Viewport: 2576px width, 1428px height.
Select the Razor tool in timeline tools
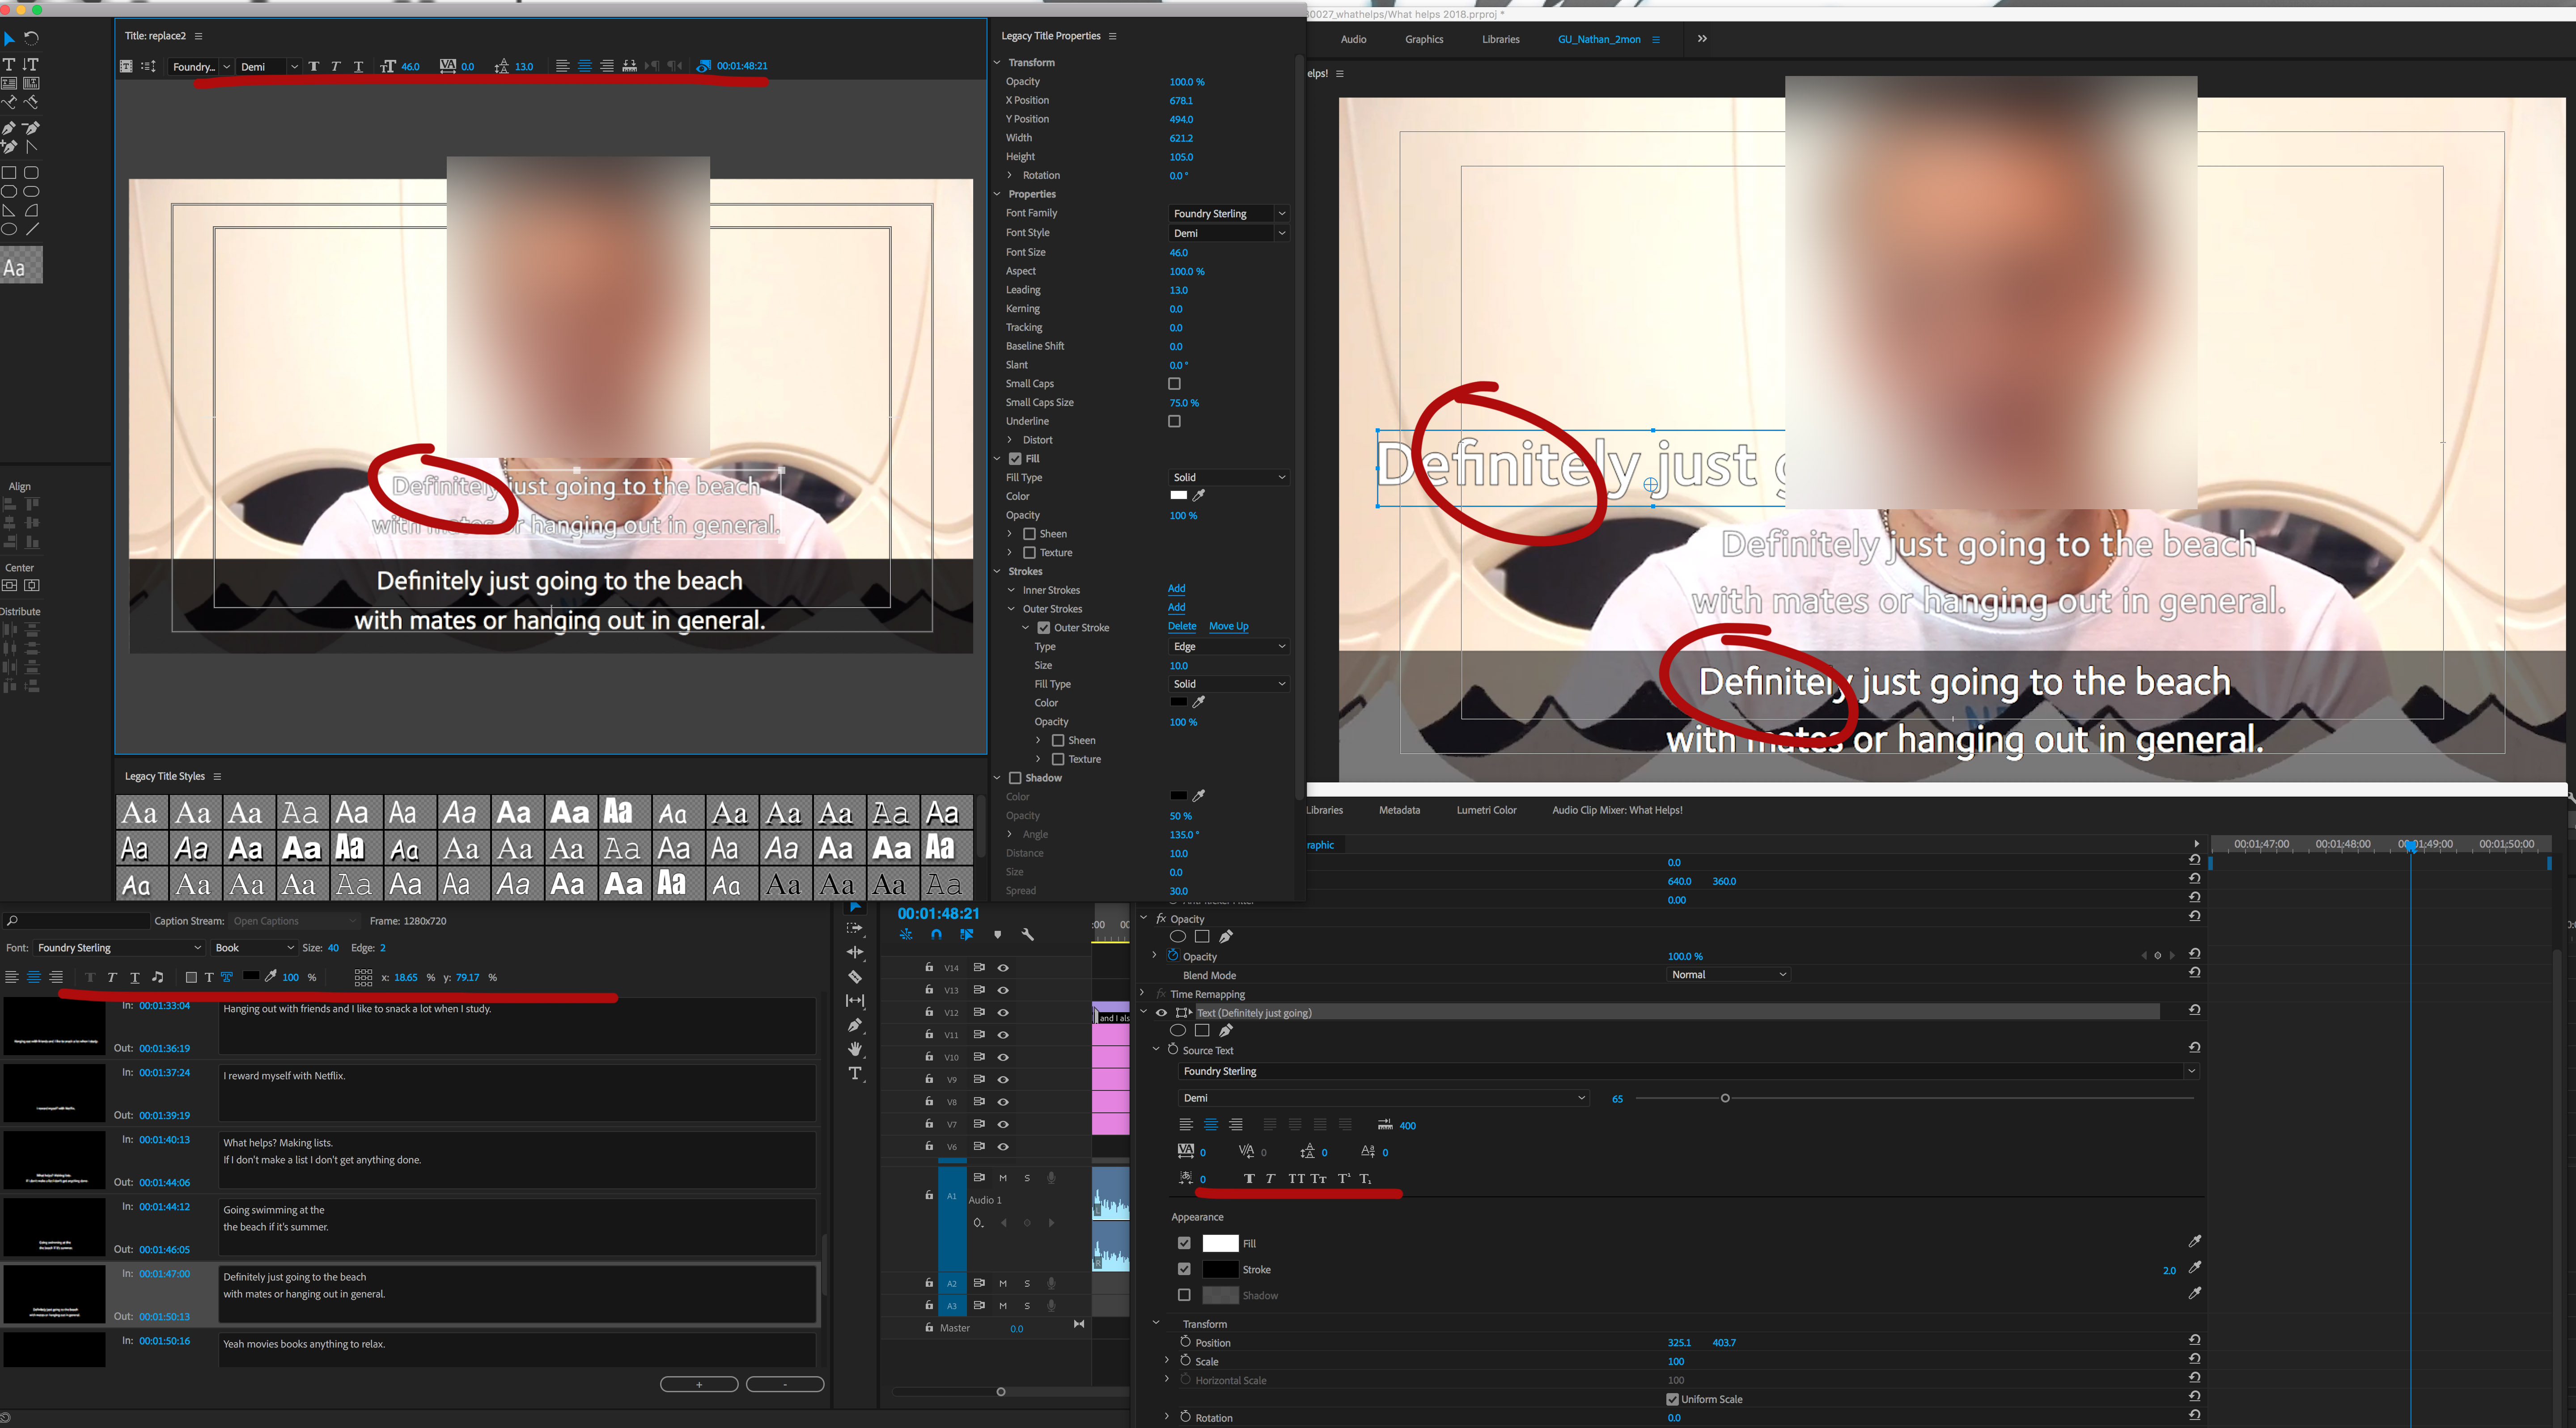point(855,977)
